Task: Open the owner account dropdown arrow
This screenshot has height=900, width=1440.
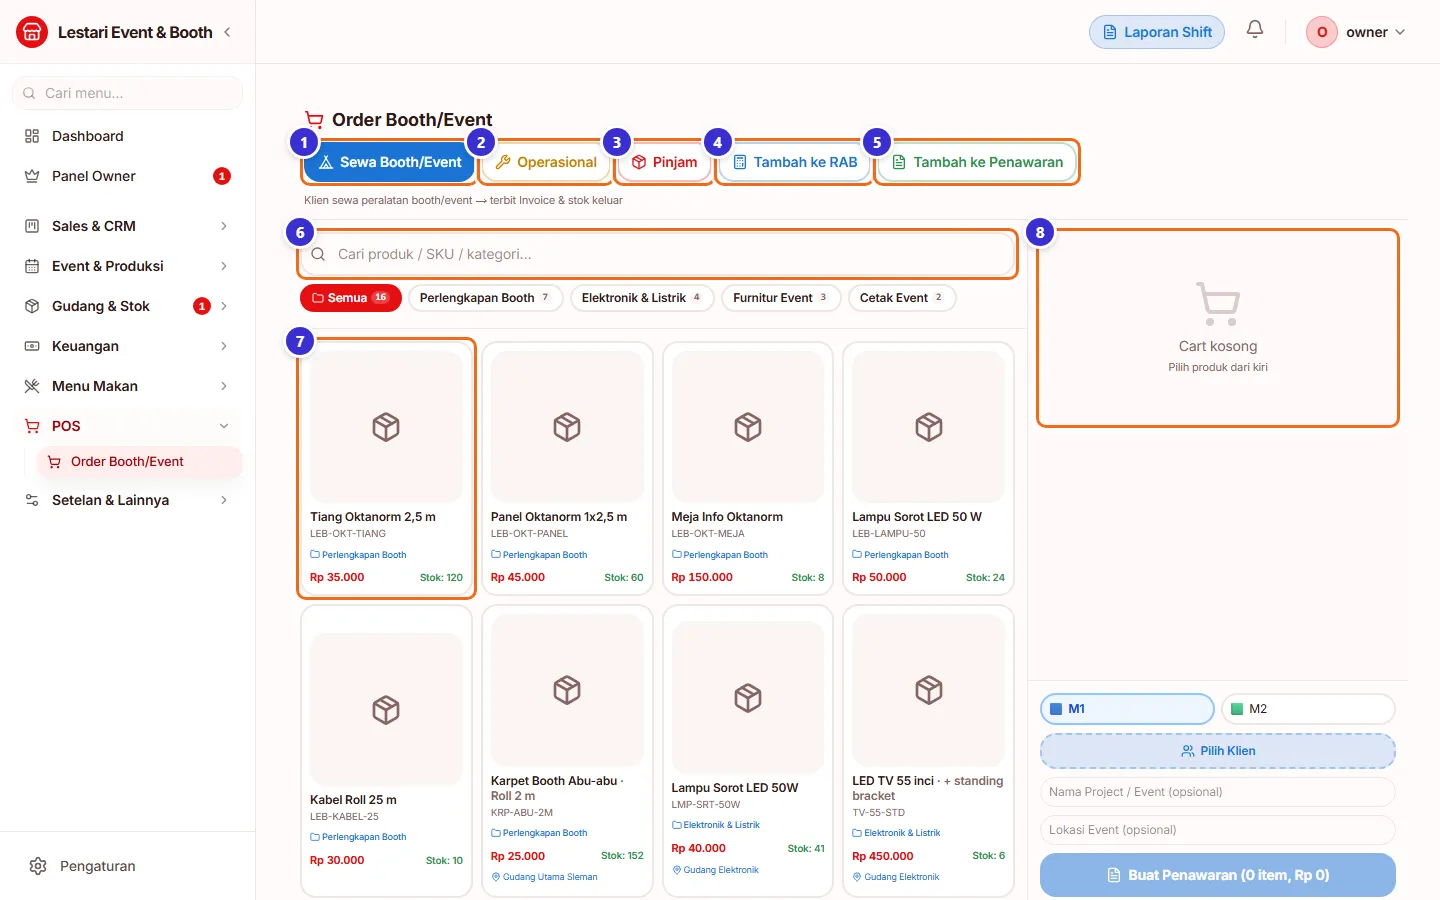Action: tap(1400, 32)
